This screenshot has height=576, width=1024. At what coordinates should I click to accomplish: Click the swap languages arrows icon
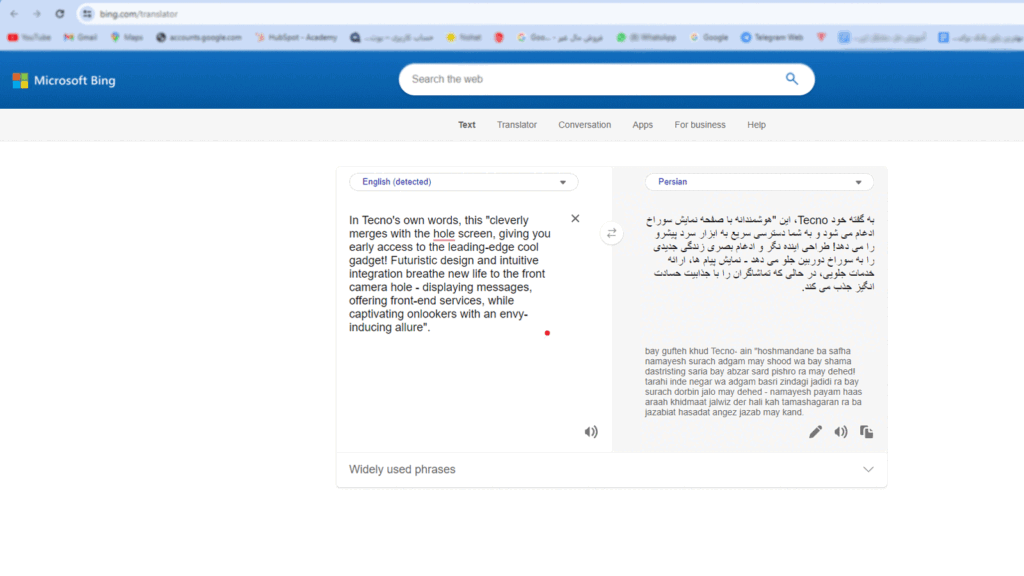[x=612, y=233]
